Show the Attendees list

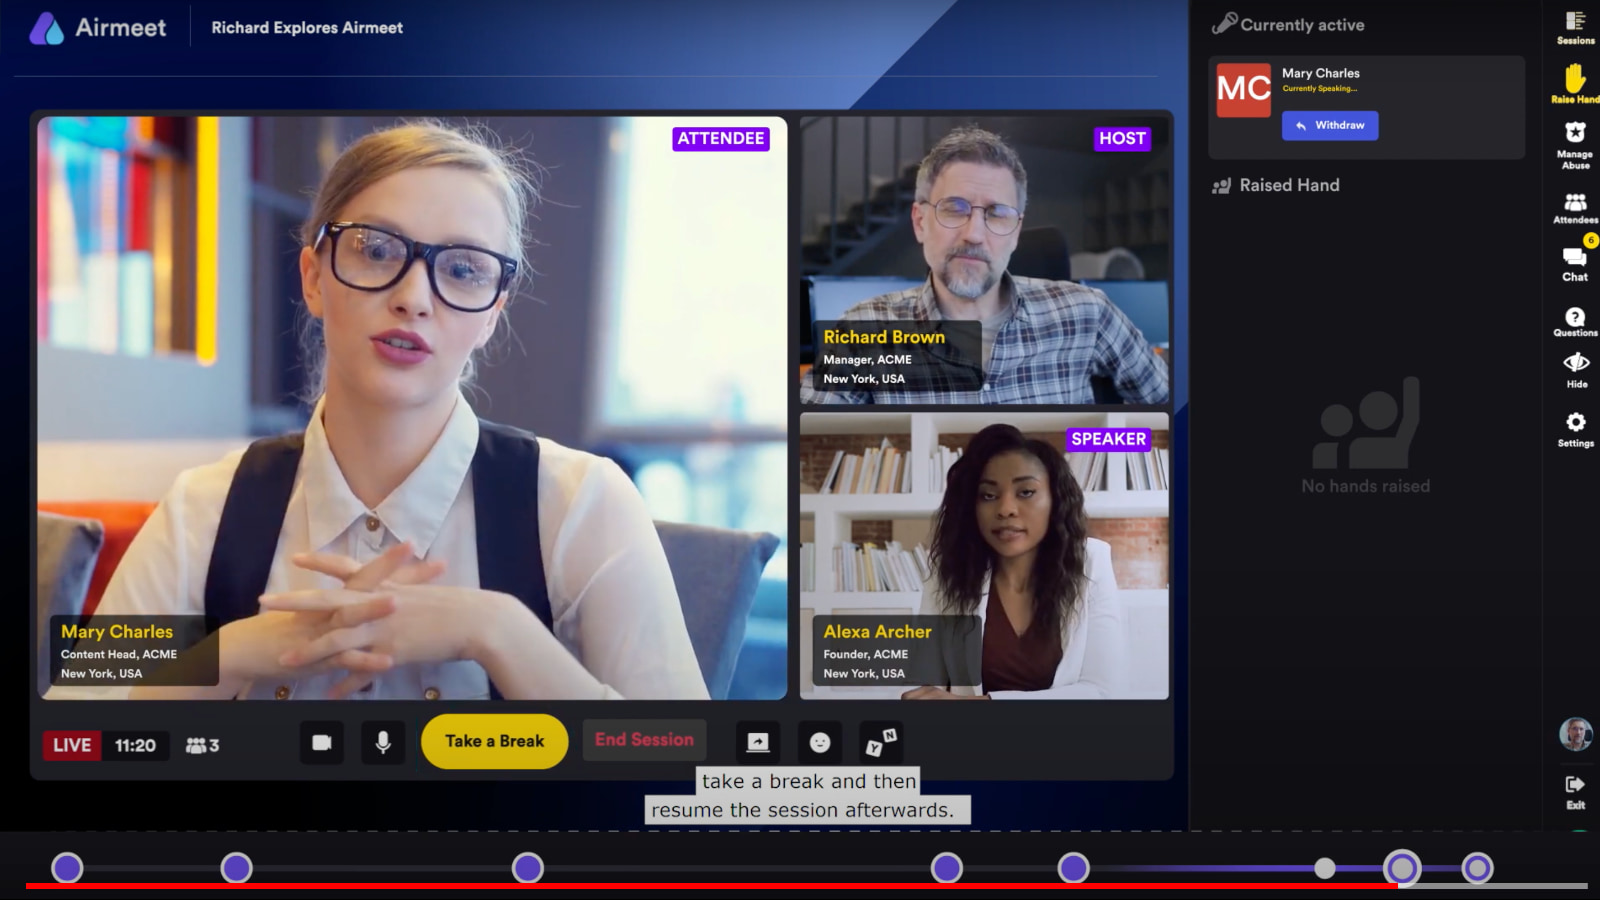[1575, 208]
